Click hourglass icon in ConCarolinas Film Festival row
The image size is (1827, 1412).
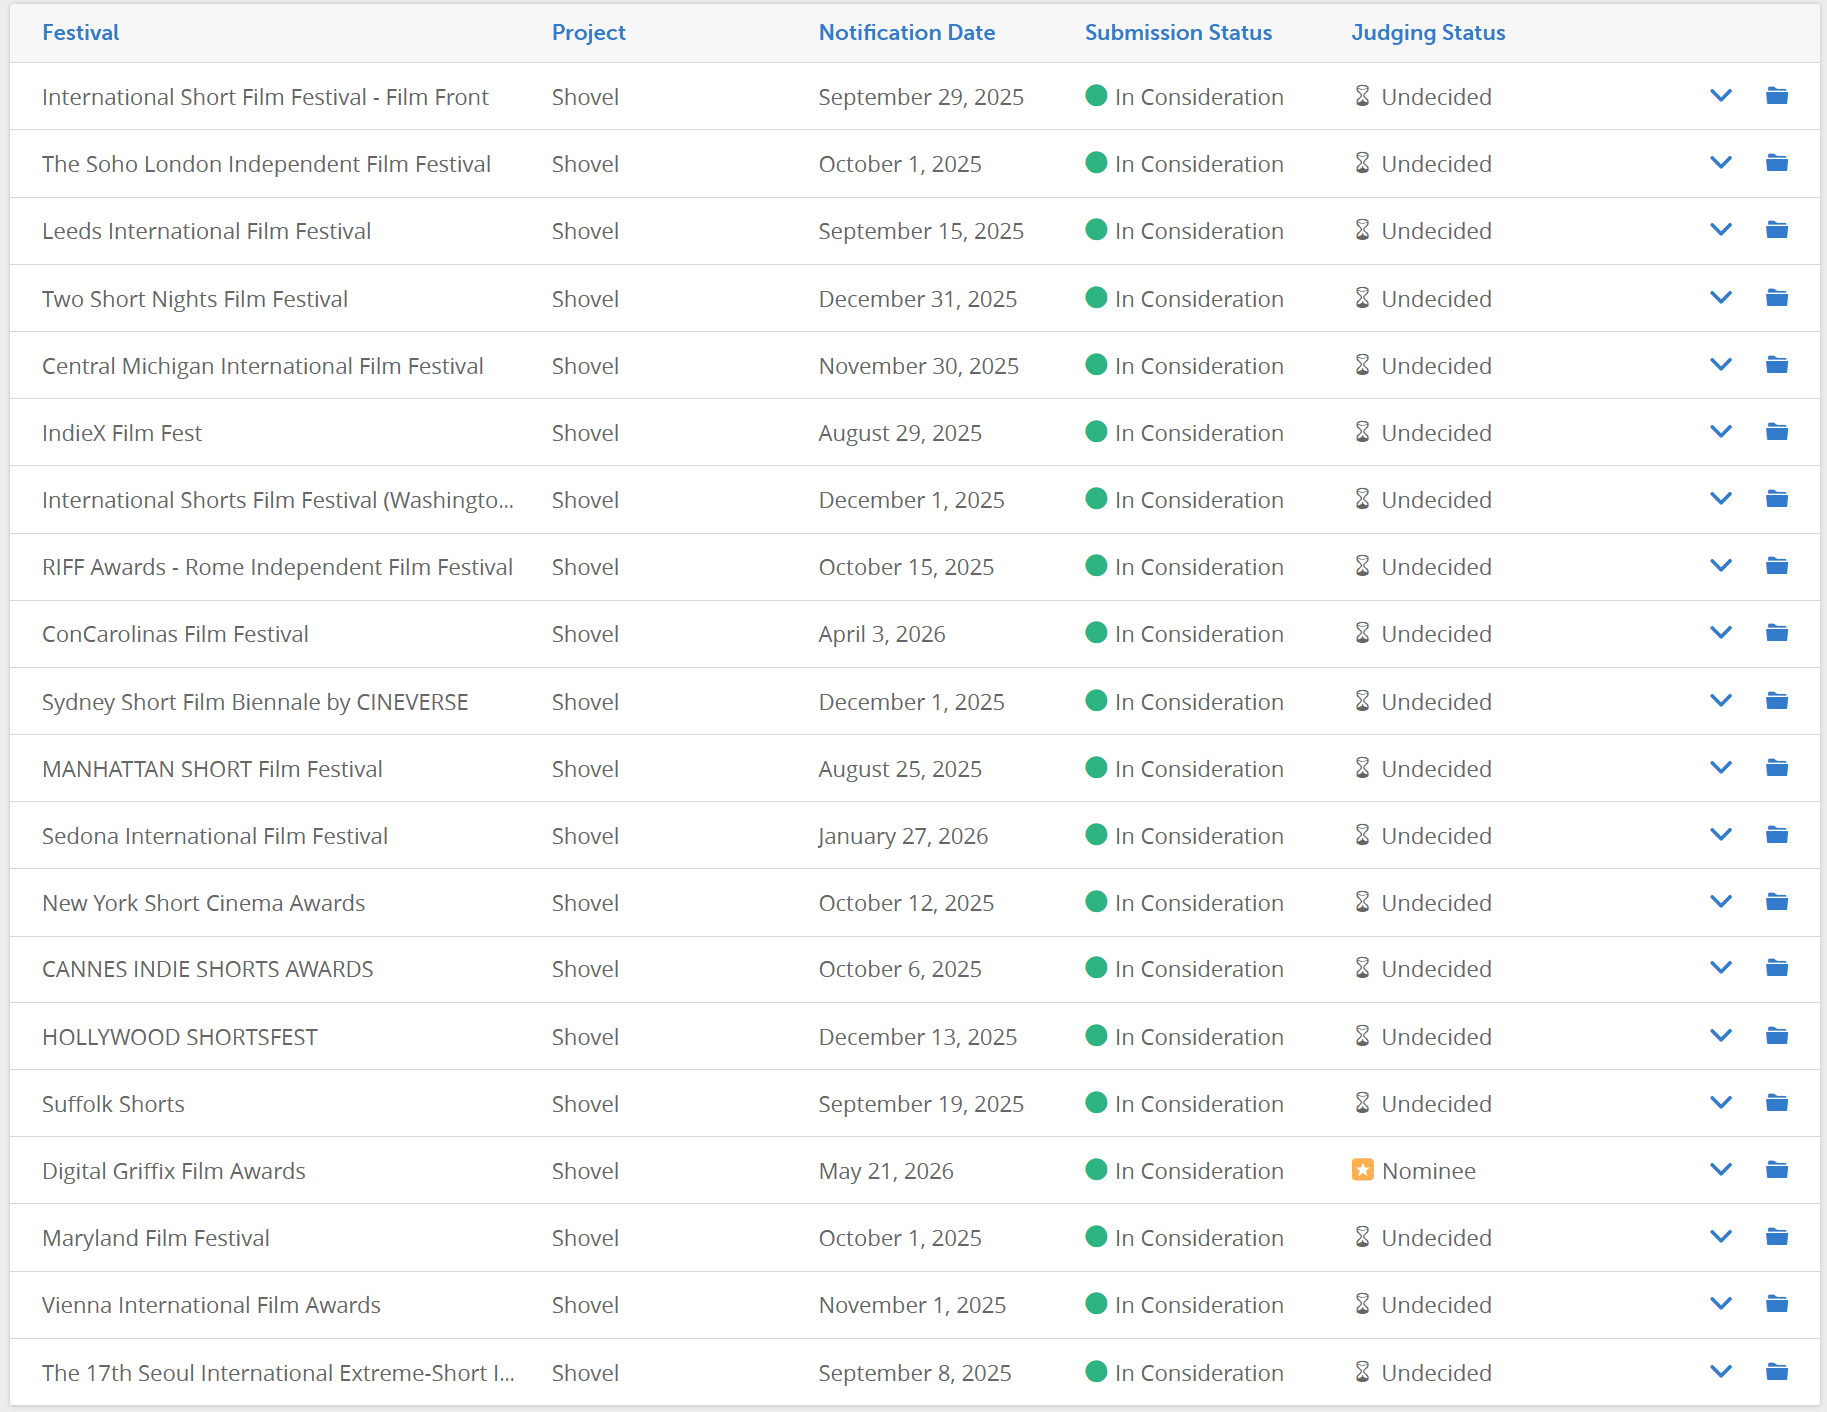point(1362,633)
